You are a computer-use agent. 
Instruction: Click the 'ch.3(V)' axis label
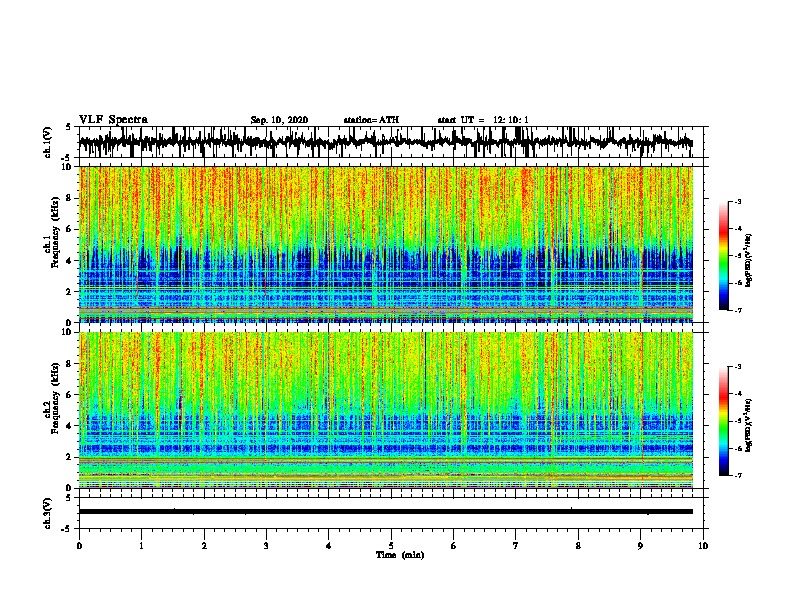tap(48, 513)
